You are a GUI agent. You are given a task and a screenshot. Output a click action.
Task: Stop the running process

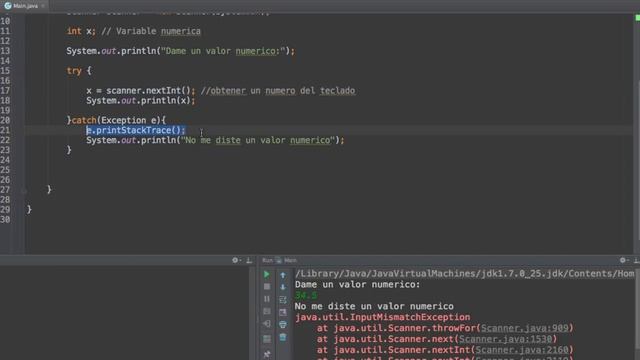(267, 287)
